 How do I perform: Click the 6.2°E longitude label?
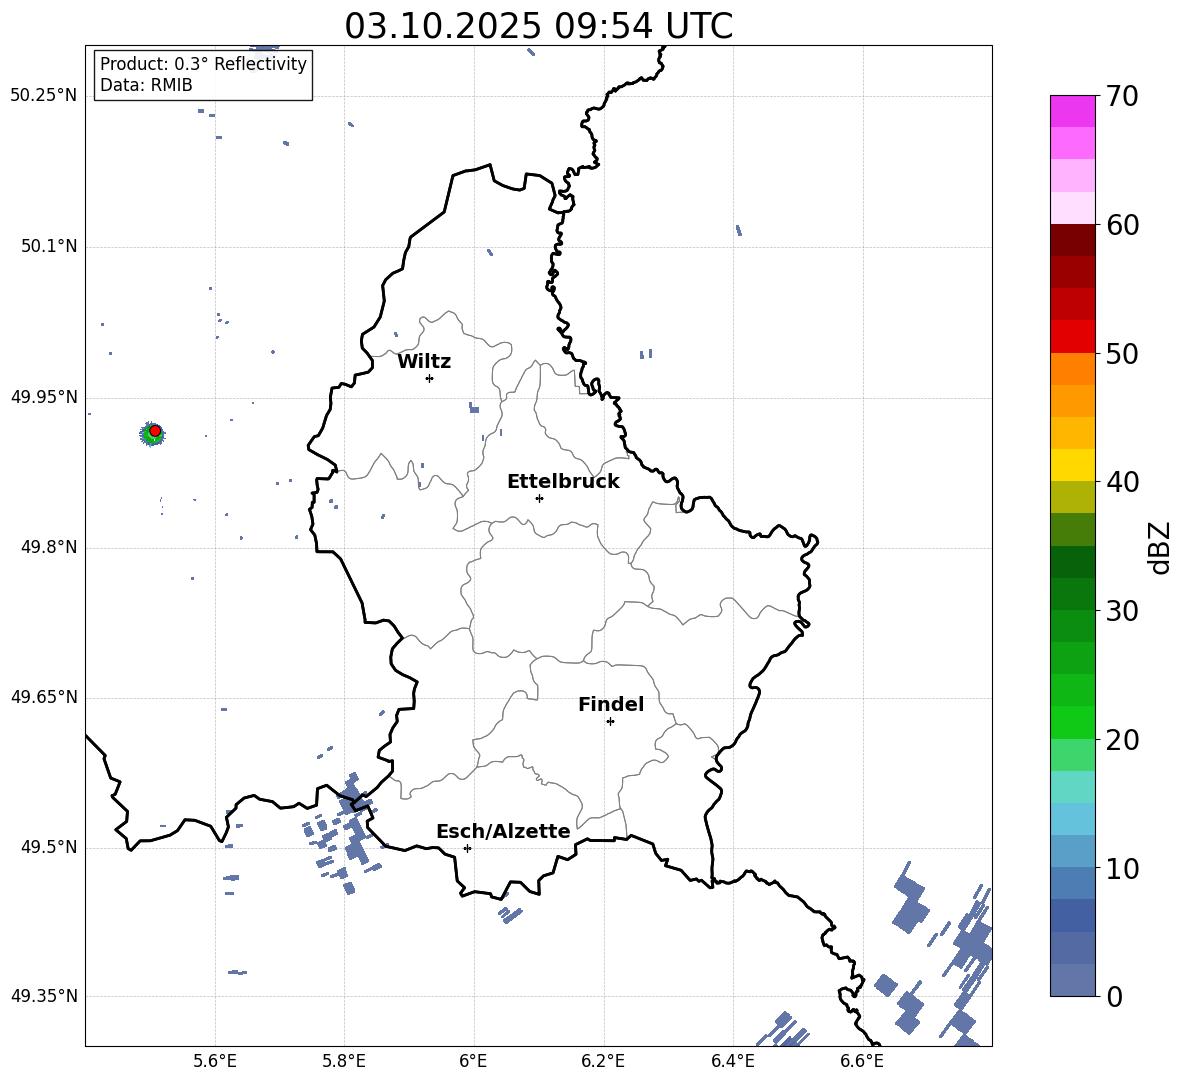603,1061
